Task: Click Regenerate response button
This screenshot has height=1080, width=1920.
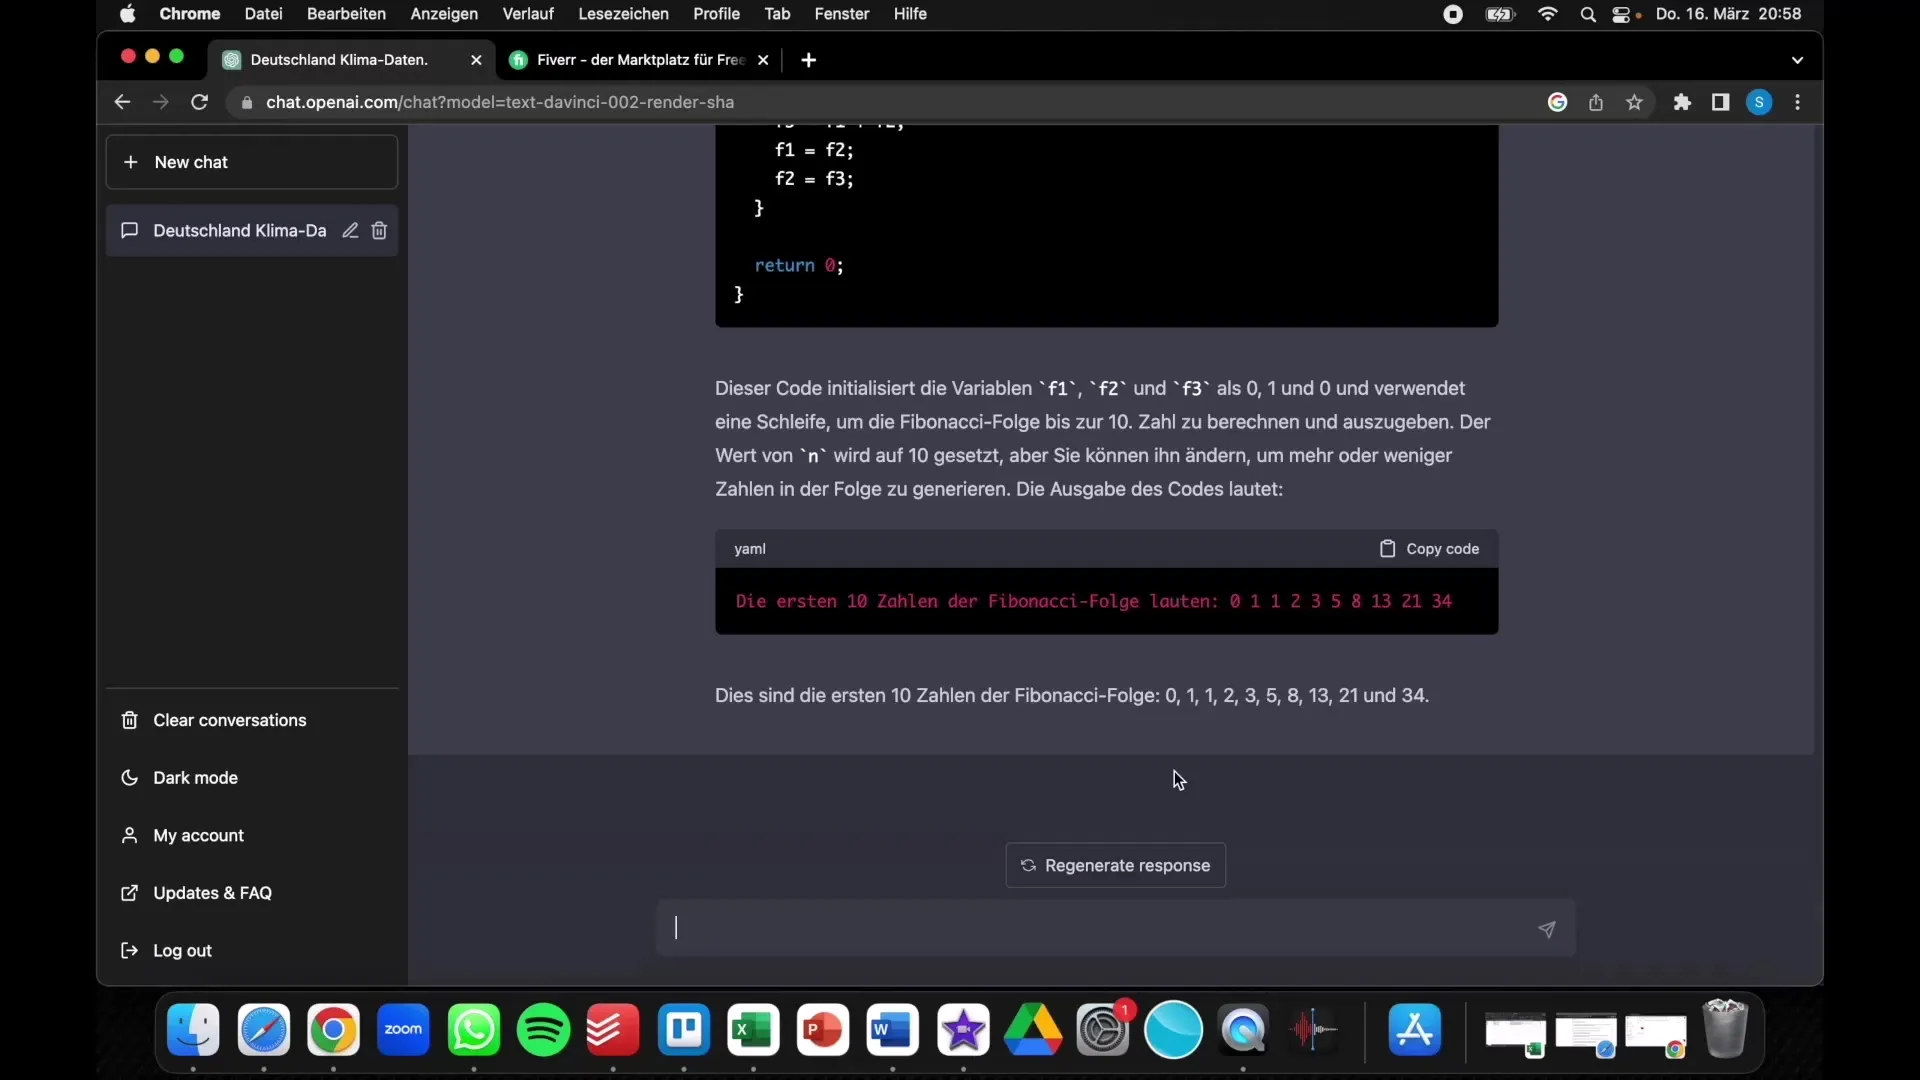Action: point(1113,864)
